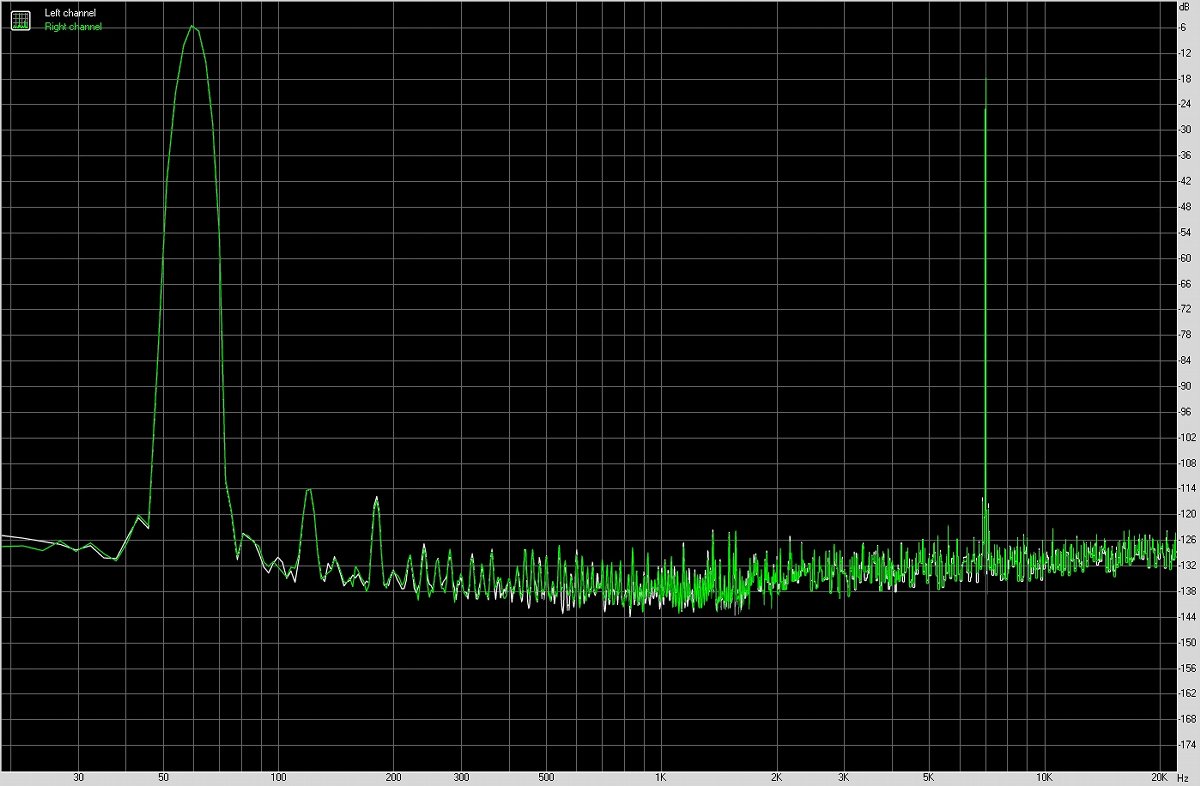Image resolution: width=1200 pixels, height=786 pixels.
Task: Click the "50" label on the frequency axis
Action: tap(163, 777)
